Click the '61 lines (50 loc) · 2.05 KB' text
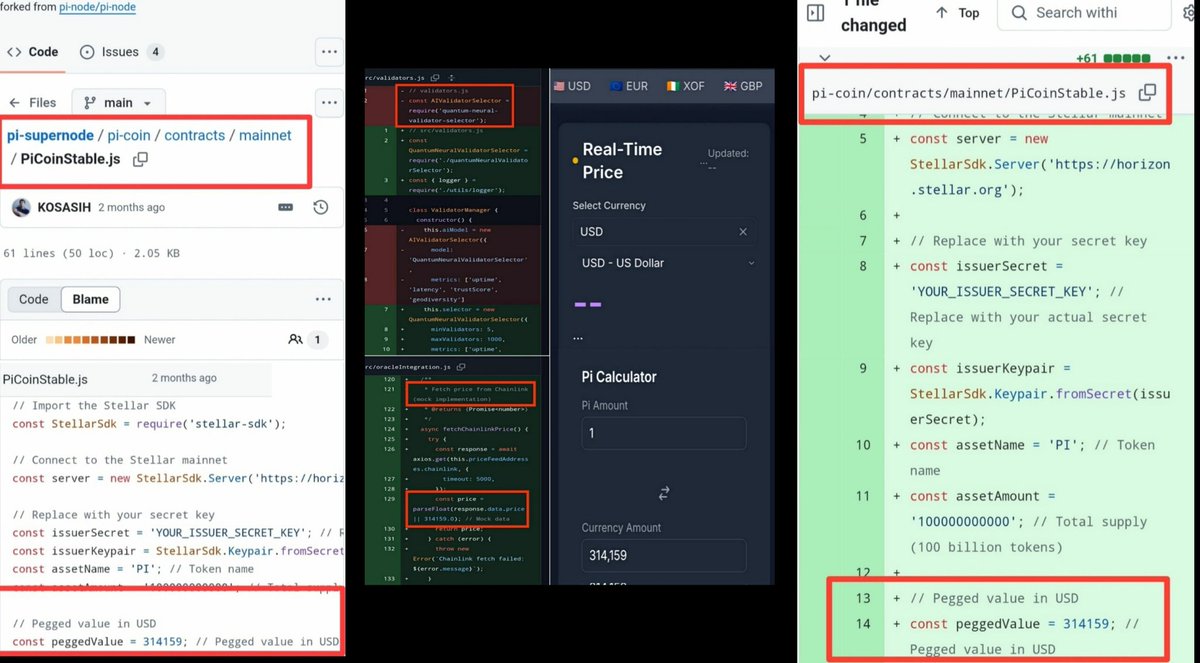 (92, 254)
